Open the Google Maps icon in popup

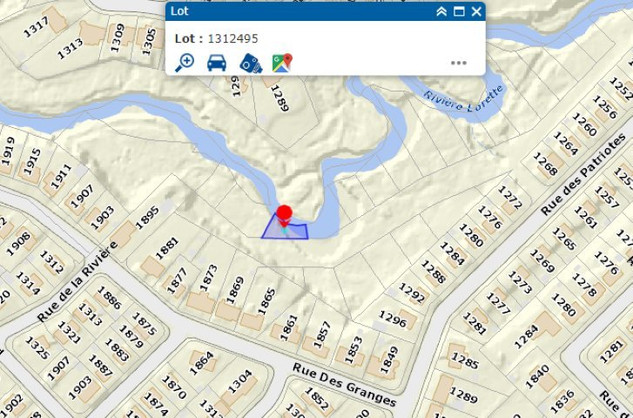pyautogui.click(x=282, y=63)
